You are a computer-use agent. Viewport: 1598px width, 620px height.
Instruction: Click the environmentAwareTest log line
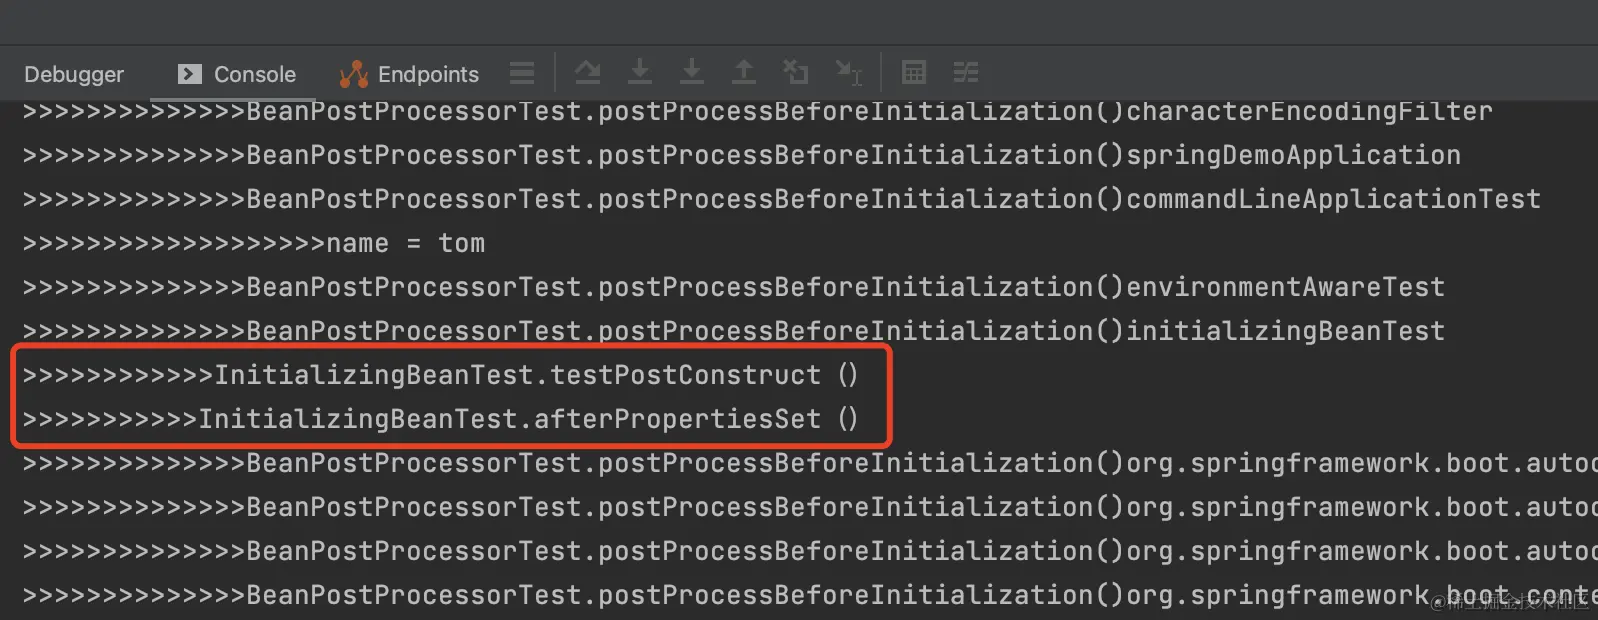pyautogui.click(x=734, y=287)
